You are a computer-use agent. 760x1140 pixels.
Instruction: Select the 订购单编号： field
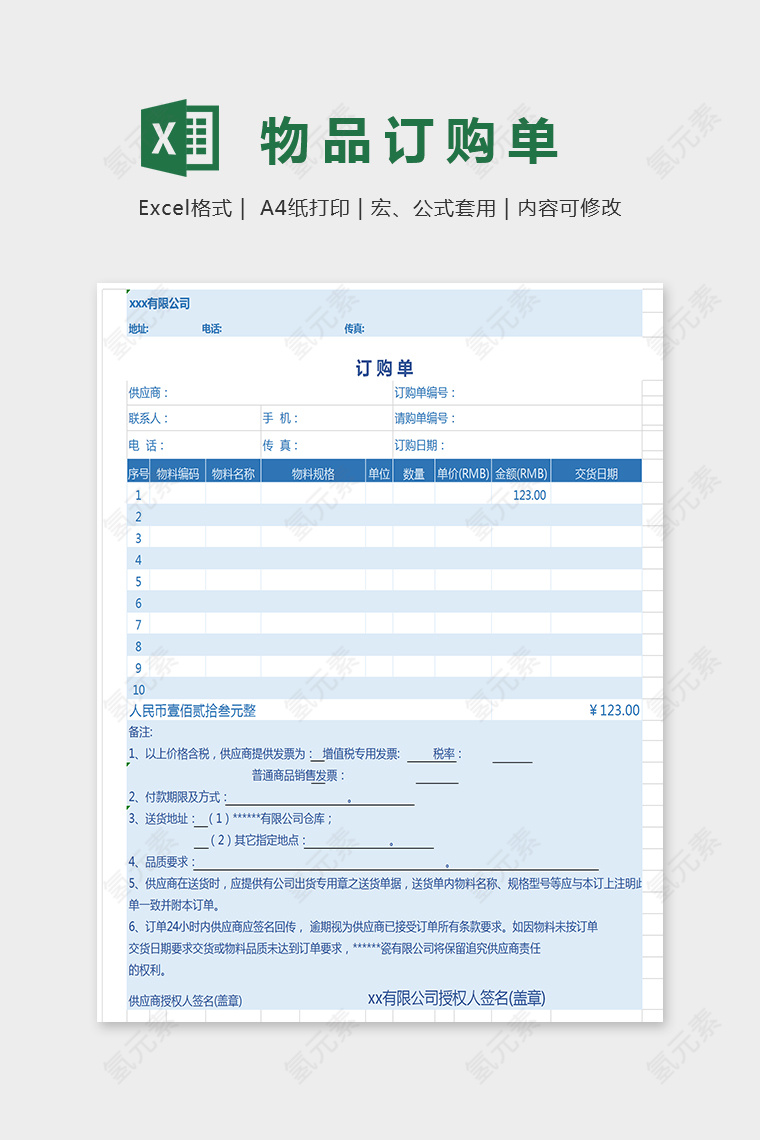tap(517, 393)
